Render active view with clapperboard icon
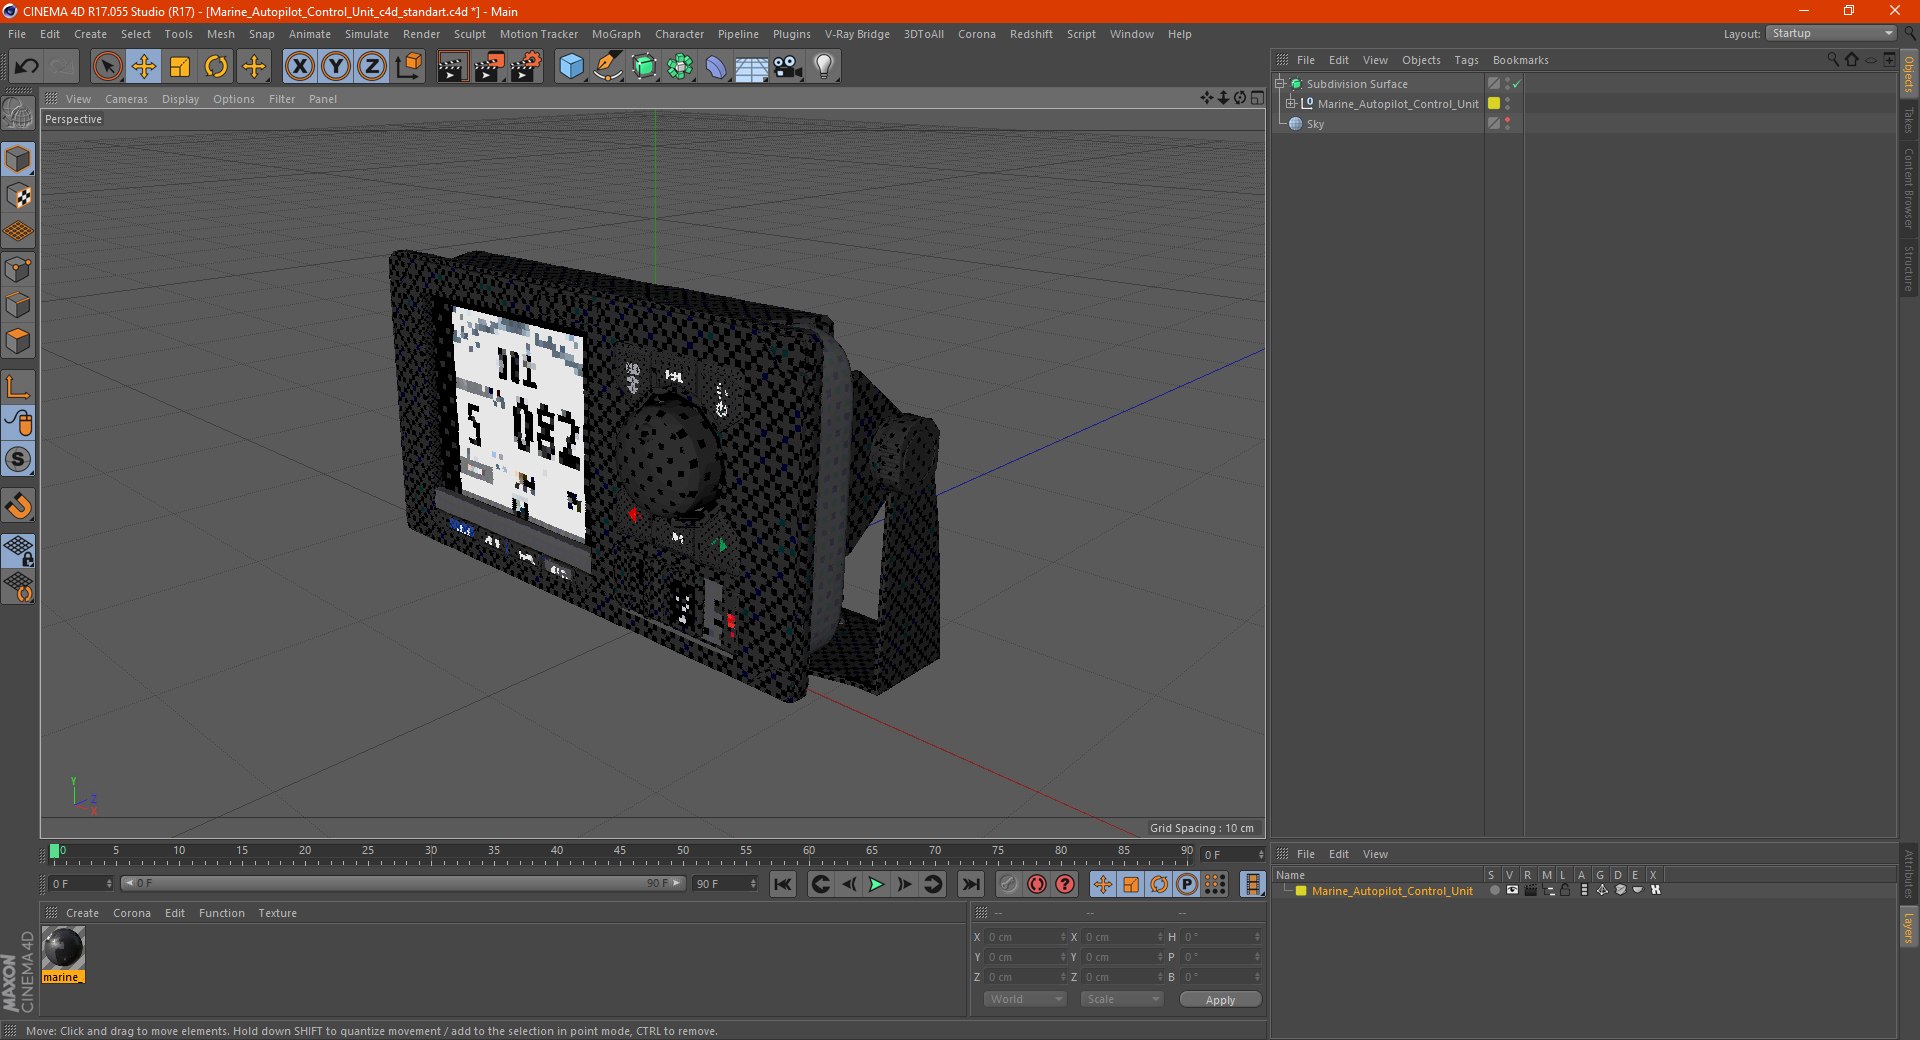This screenshot has height=1040, width=1920. pyautogui.click(x=452, y=67)
